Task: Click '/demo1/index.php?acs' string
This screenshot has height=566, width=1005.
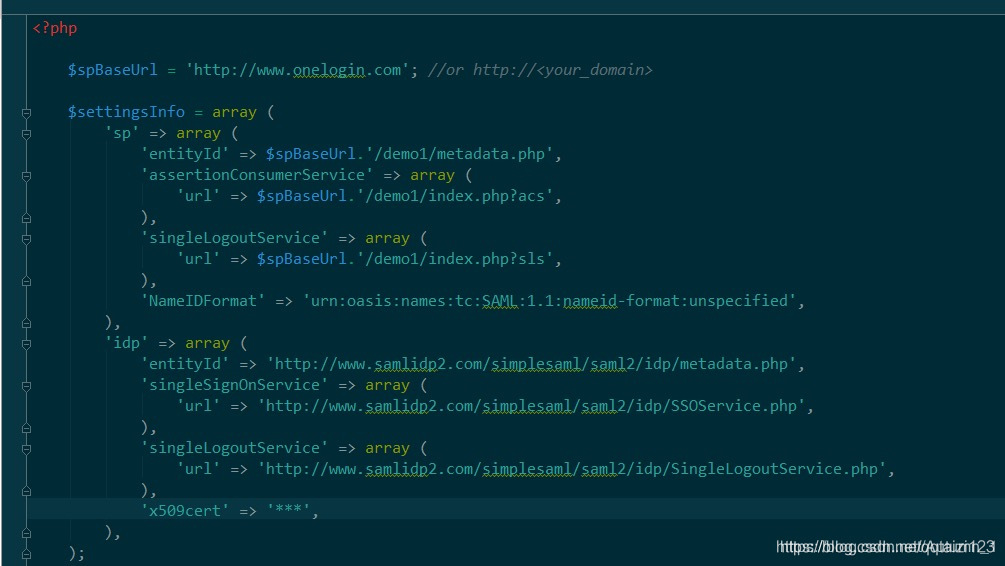Action: pyautogui.click(x=454, y=196)
